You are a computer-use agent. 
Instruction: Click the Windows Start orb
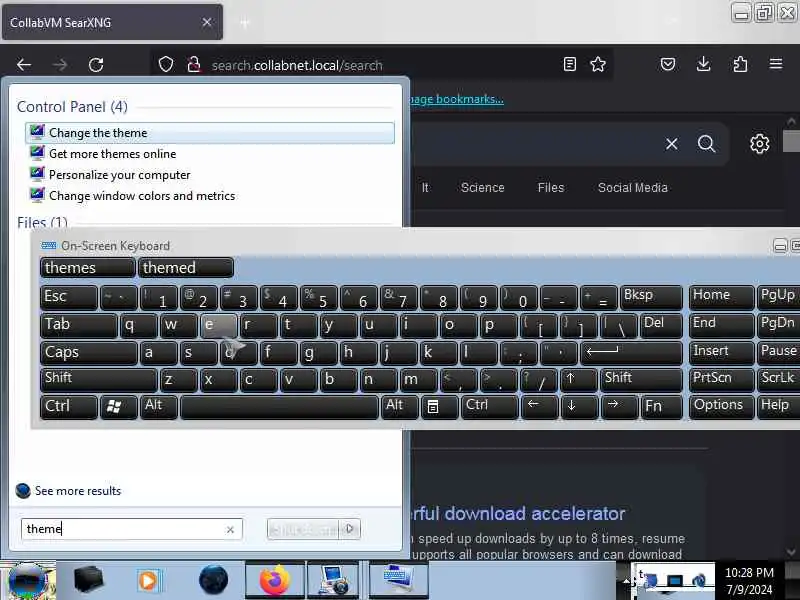[28, 581]
